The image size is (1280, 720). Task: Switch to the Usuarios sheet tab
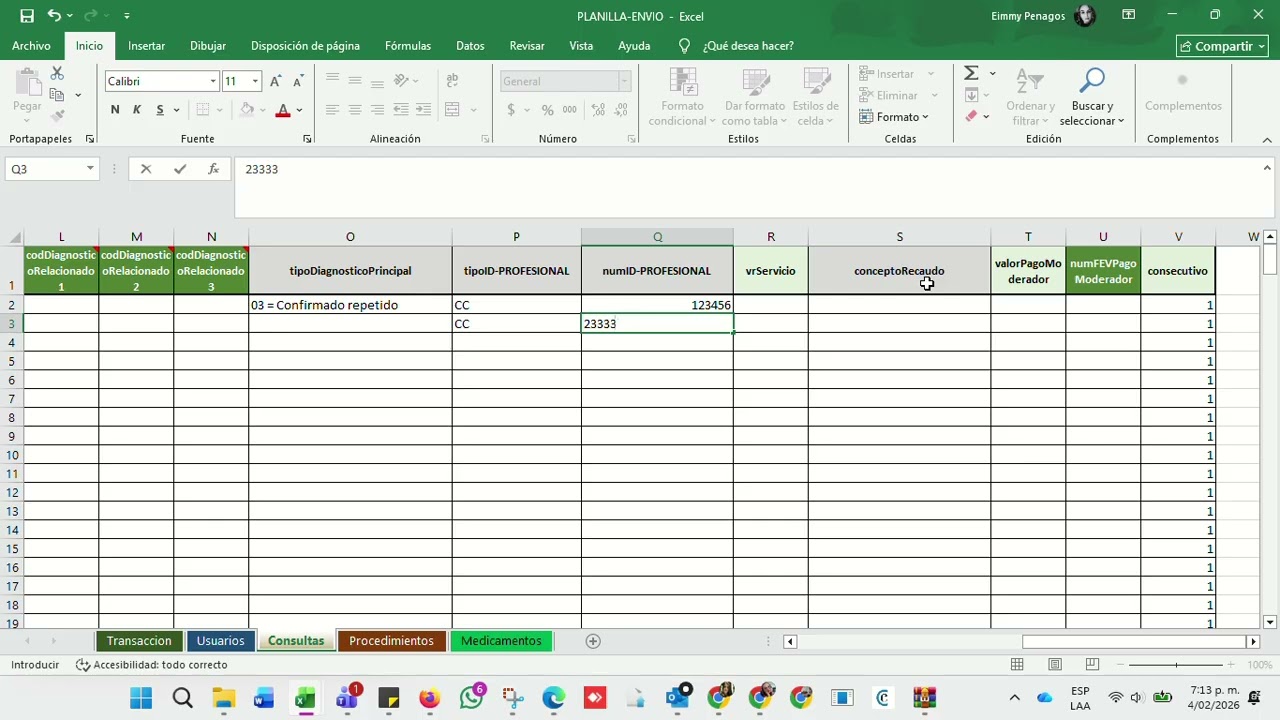pos(220,641)
